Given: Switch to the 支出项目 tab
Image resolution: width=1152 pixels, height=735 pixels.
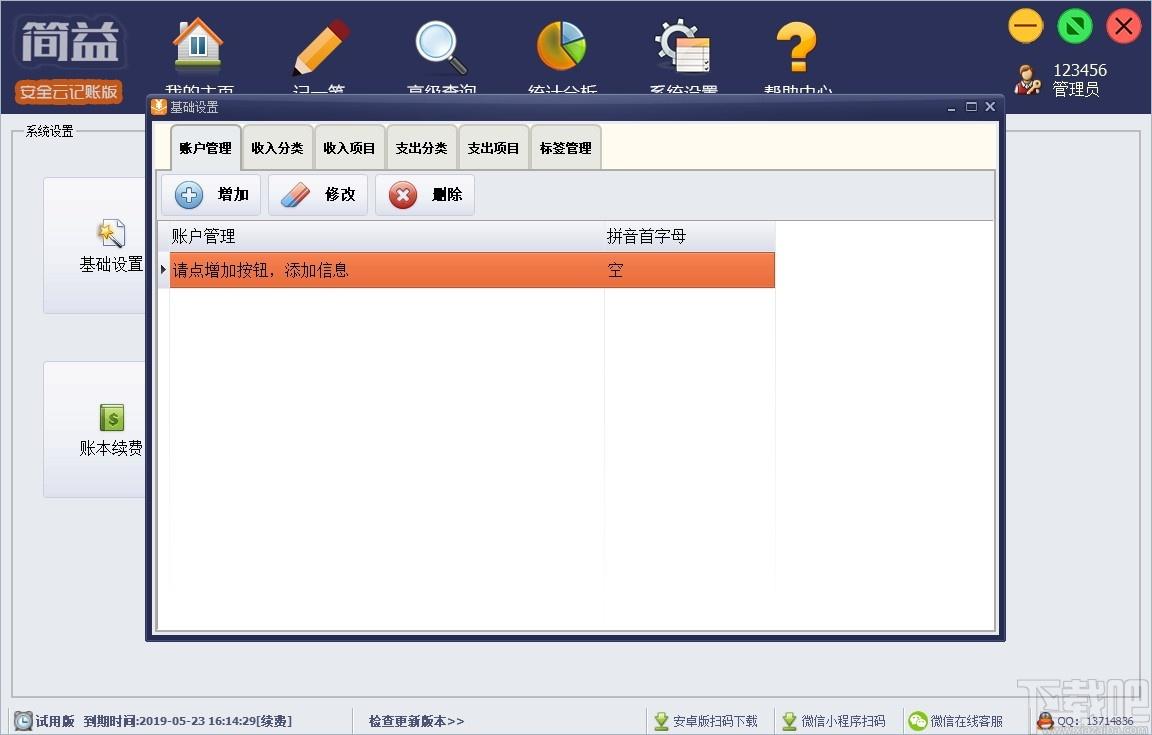Looking at the screenshot, I should (493, 148).
